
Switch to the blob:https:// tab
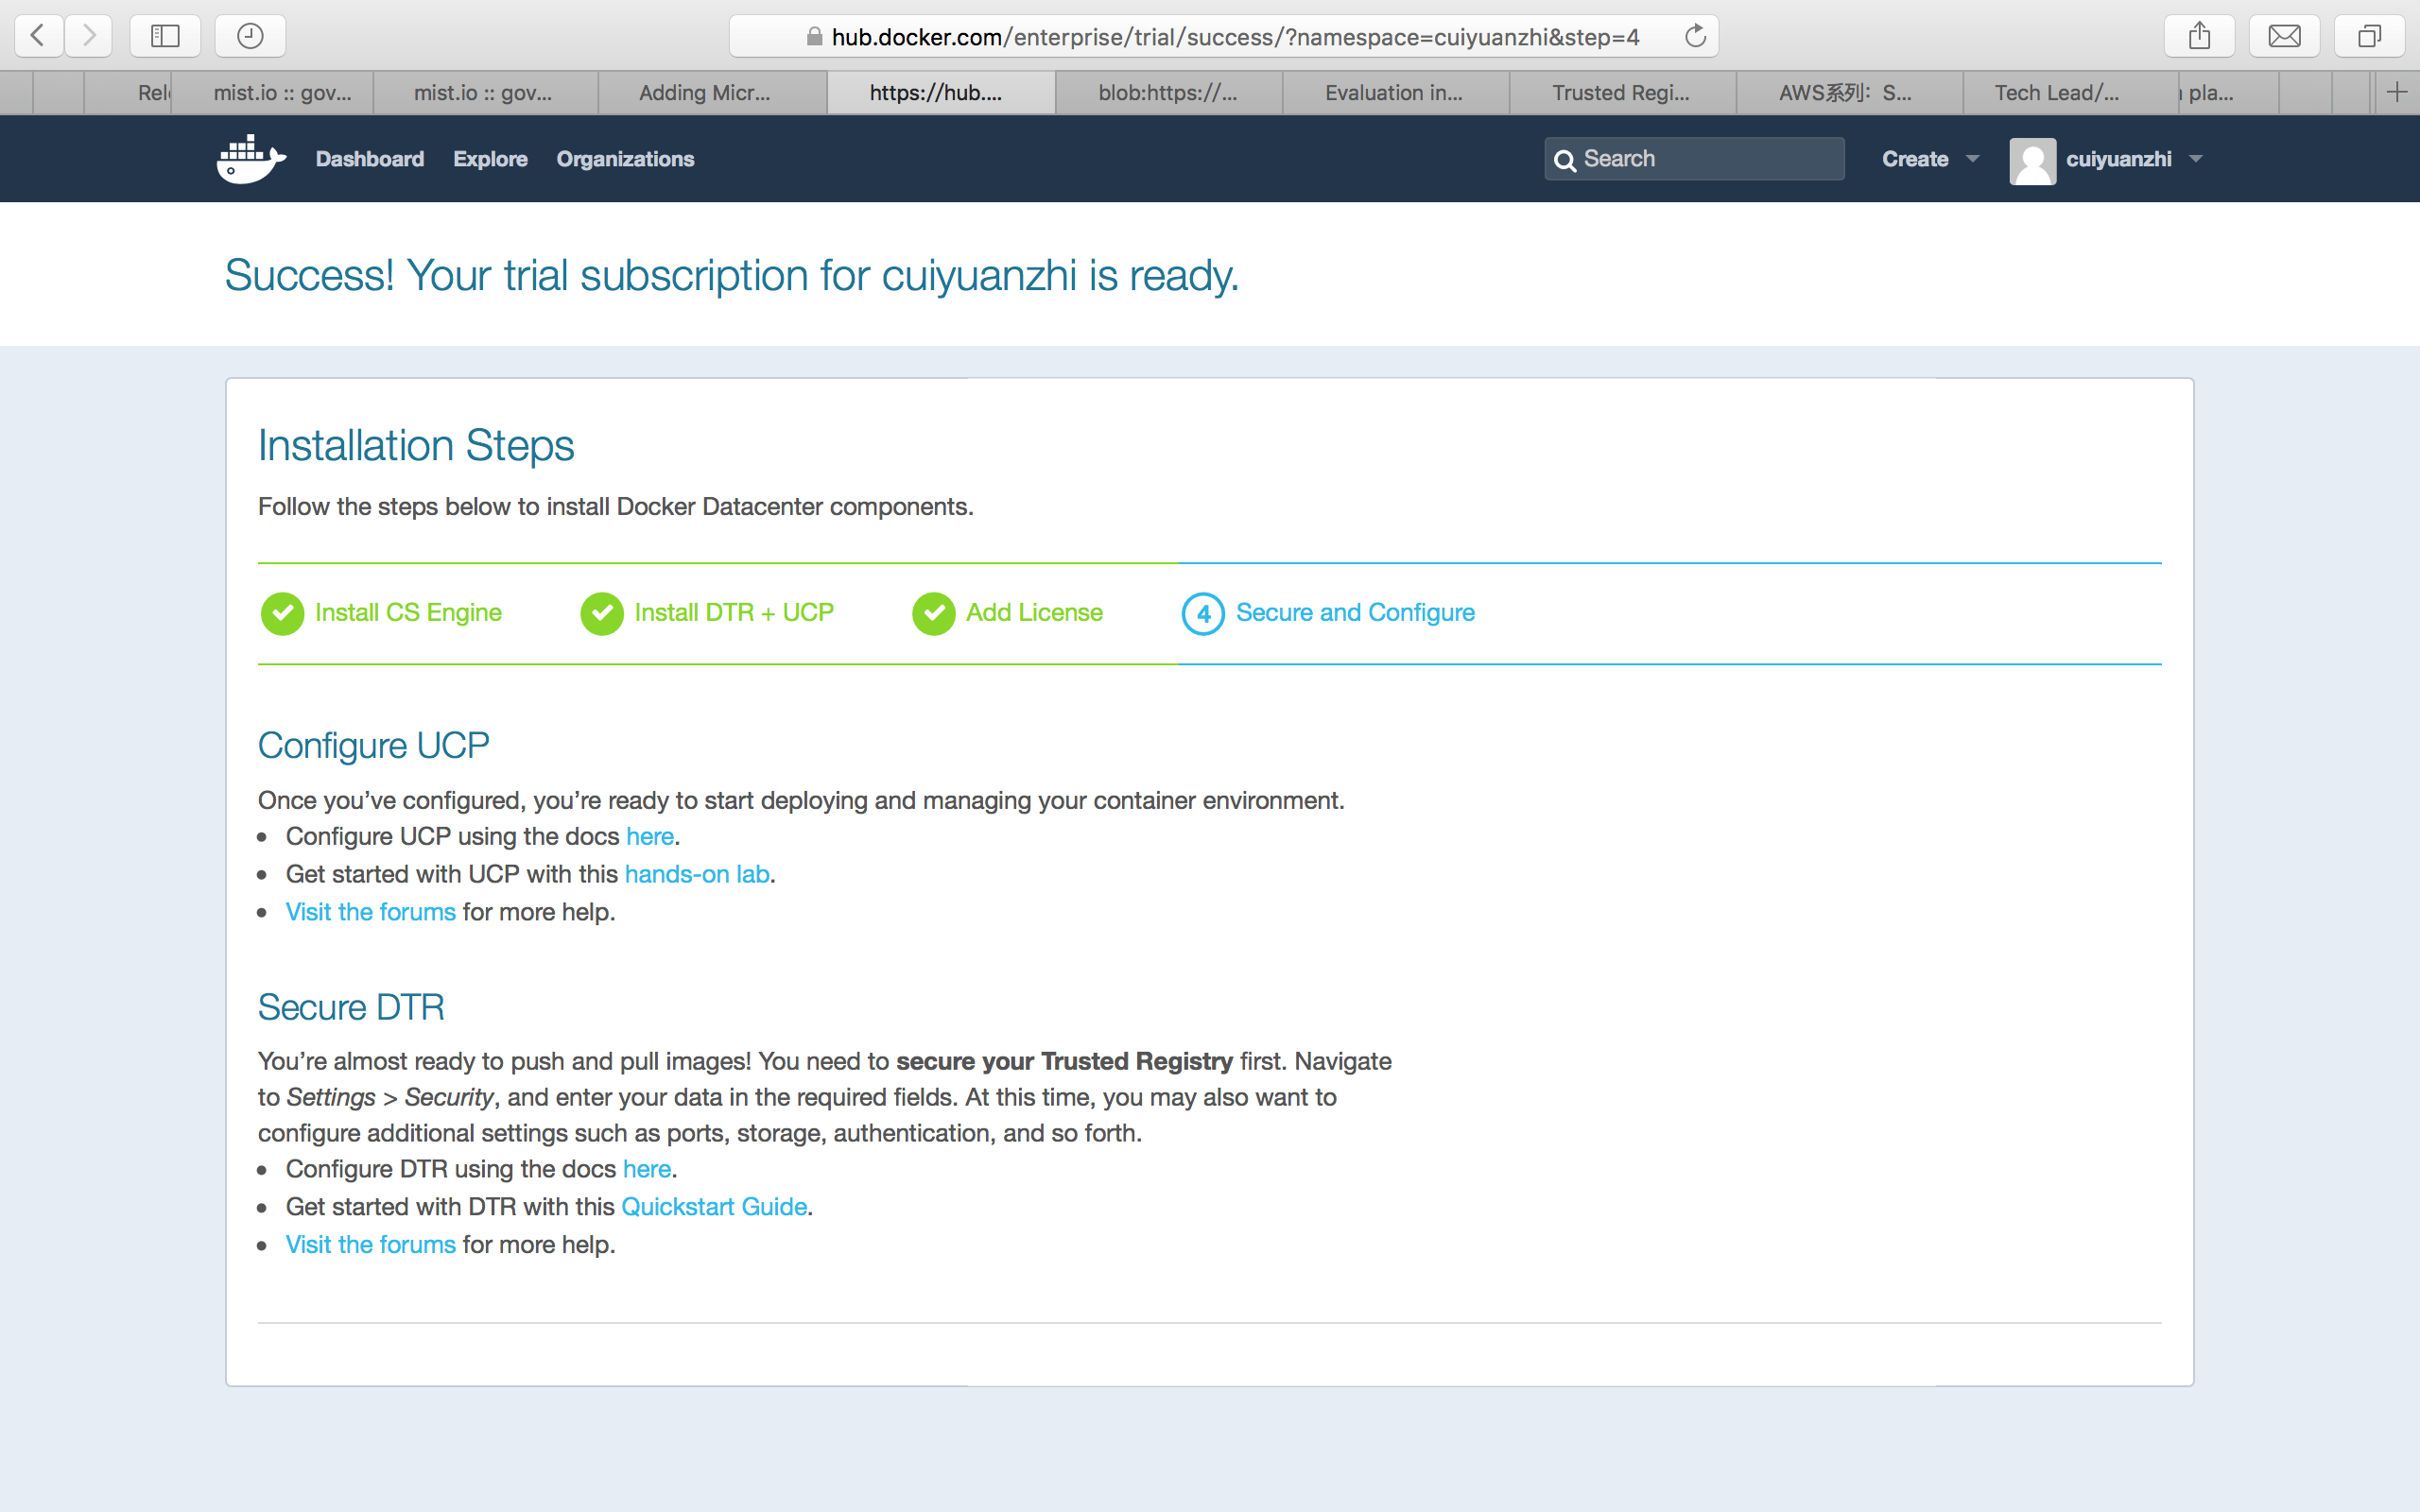[x=1168, y=93]
